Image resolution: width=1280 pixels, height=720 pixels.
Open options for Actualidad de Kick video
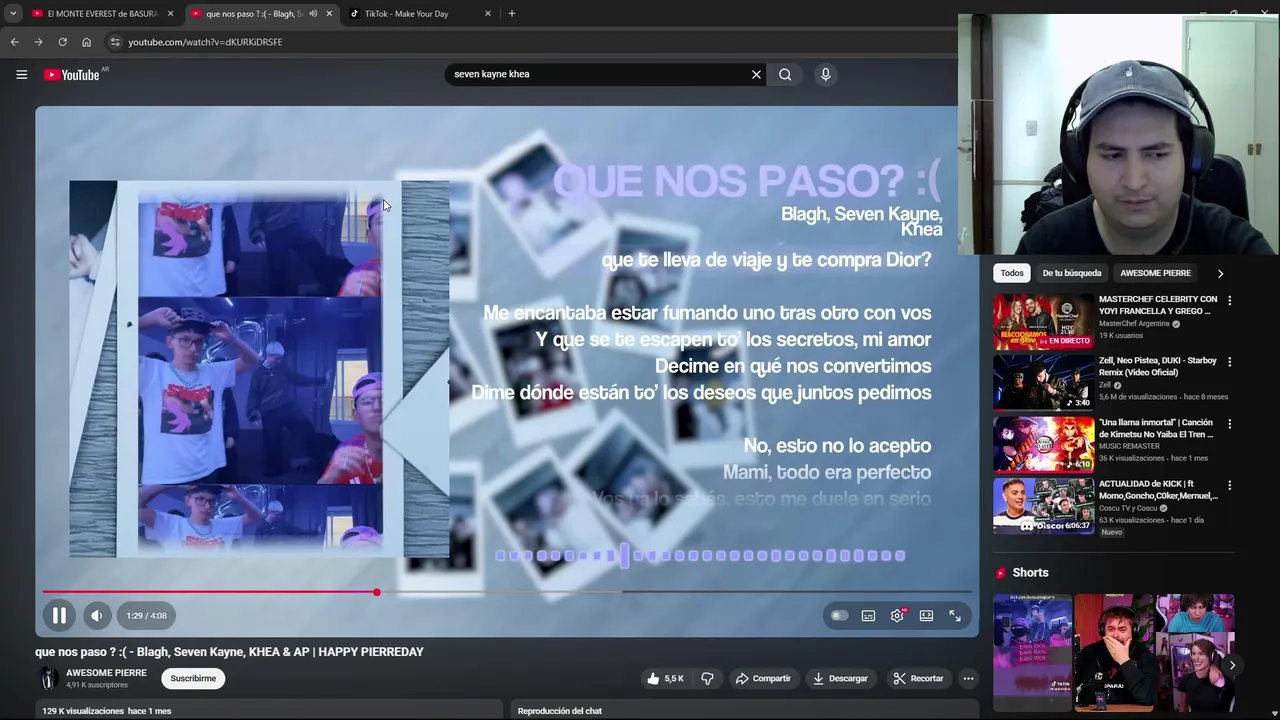[1229, 485]
